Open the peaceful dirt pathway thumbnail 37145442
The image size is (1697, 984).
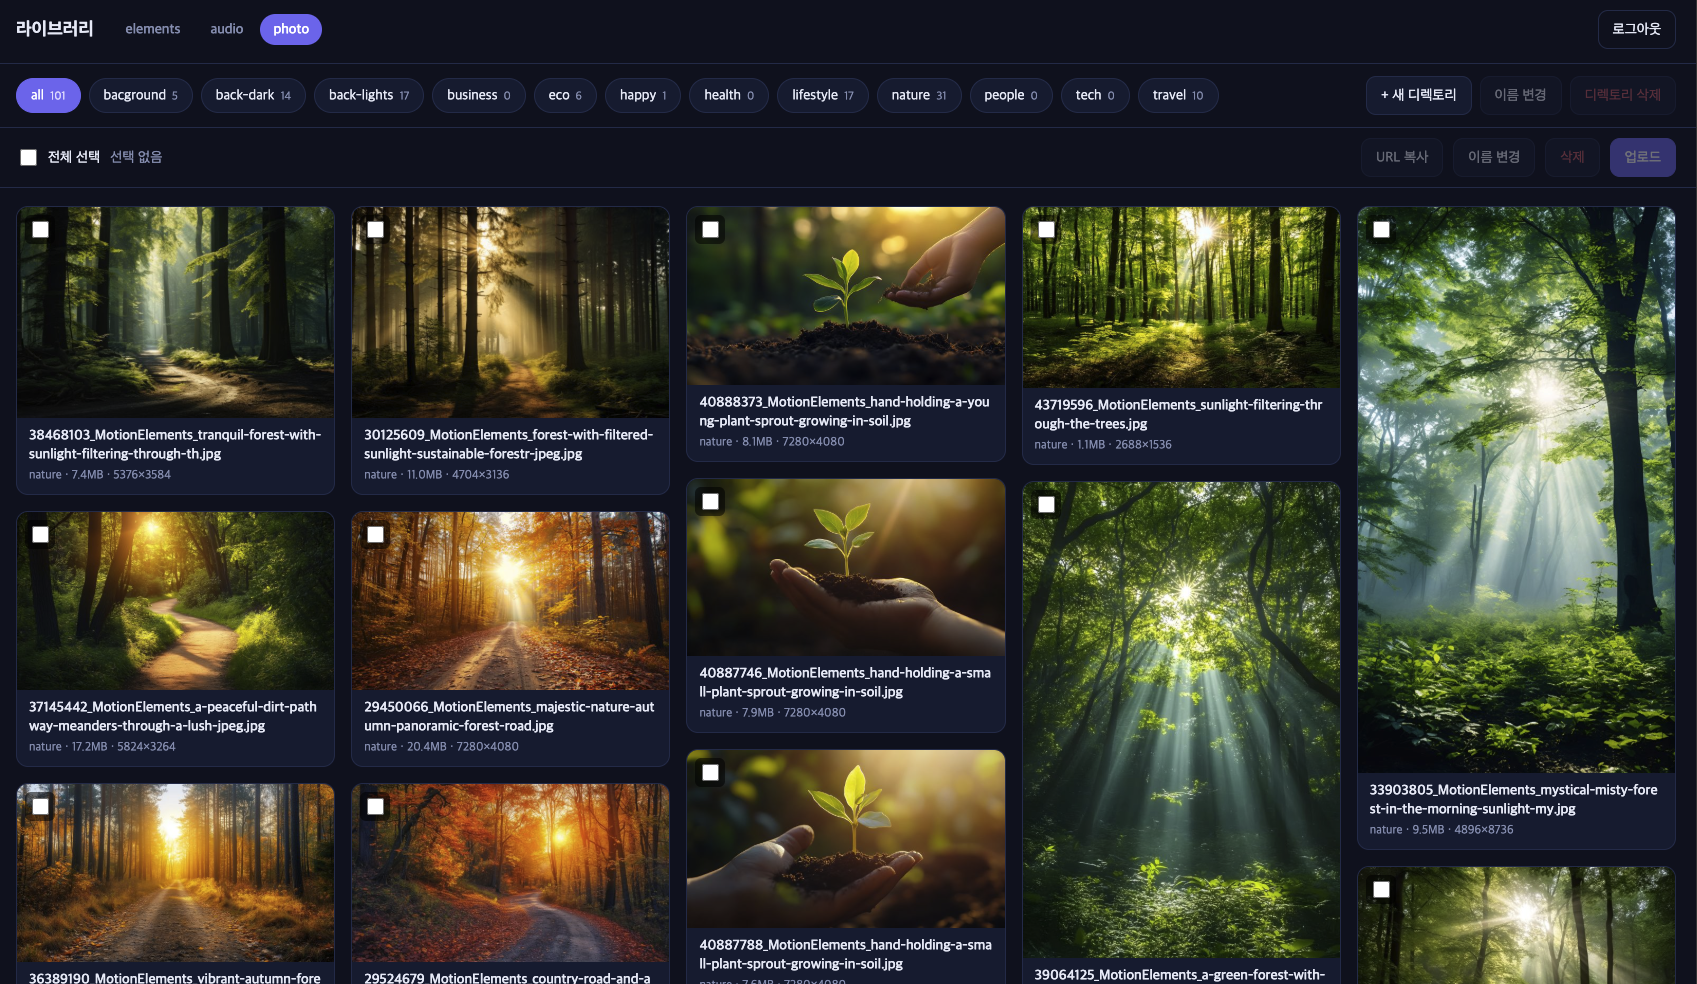click(176, 601)
